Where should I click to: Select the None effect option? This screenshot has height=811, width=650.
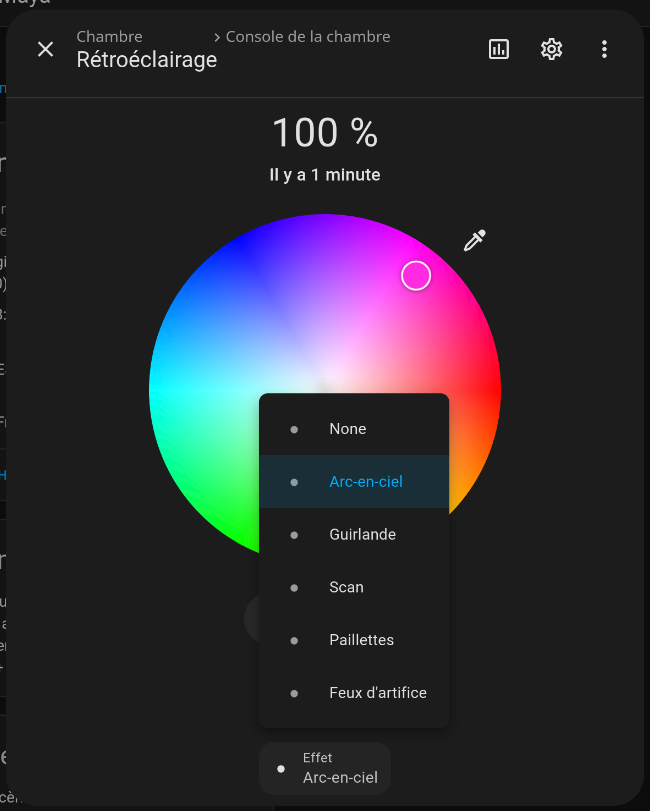354,429
